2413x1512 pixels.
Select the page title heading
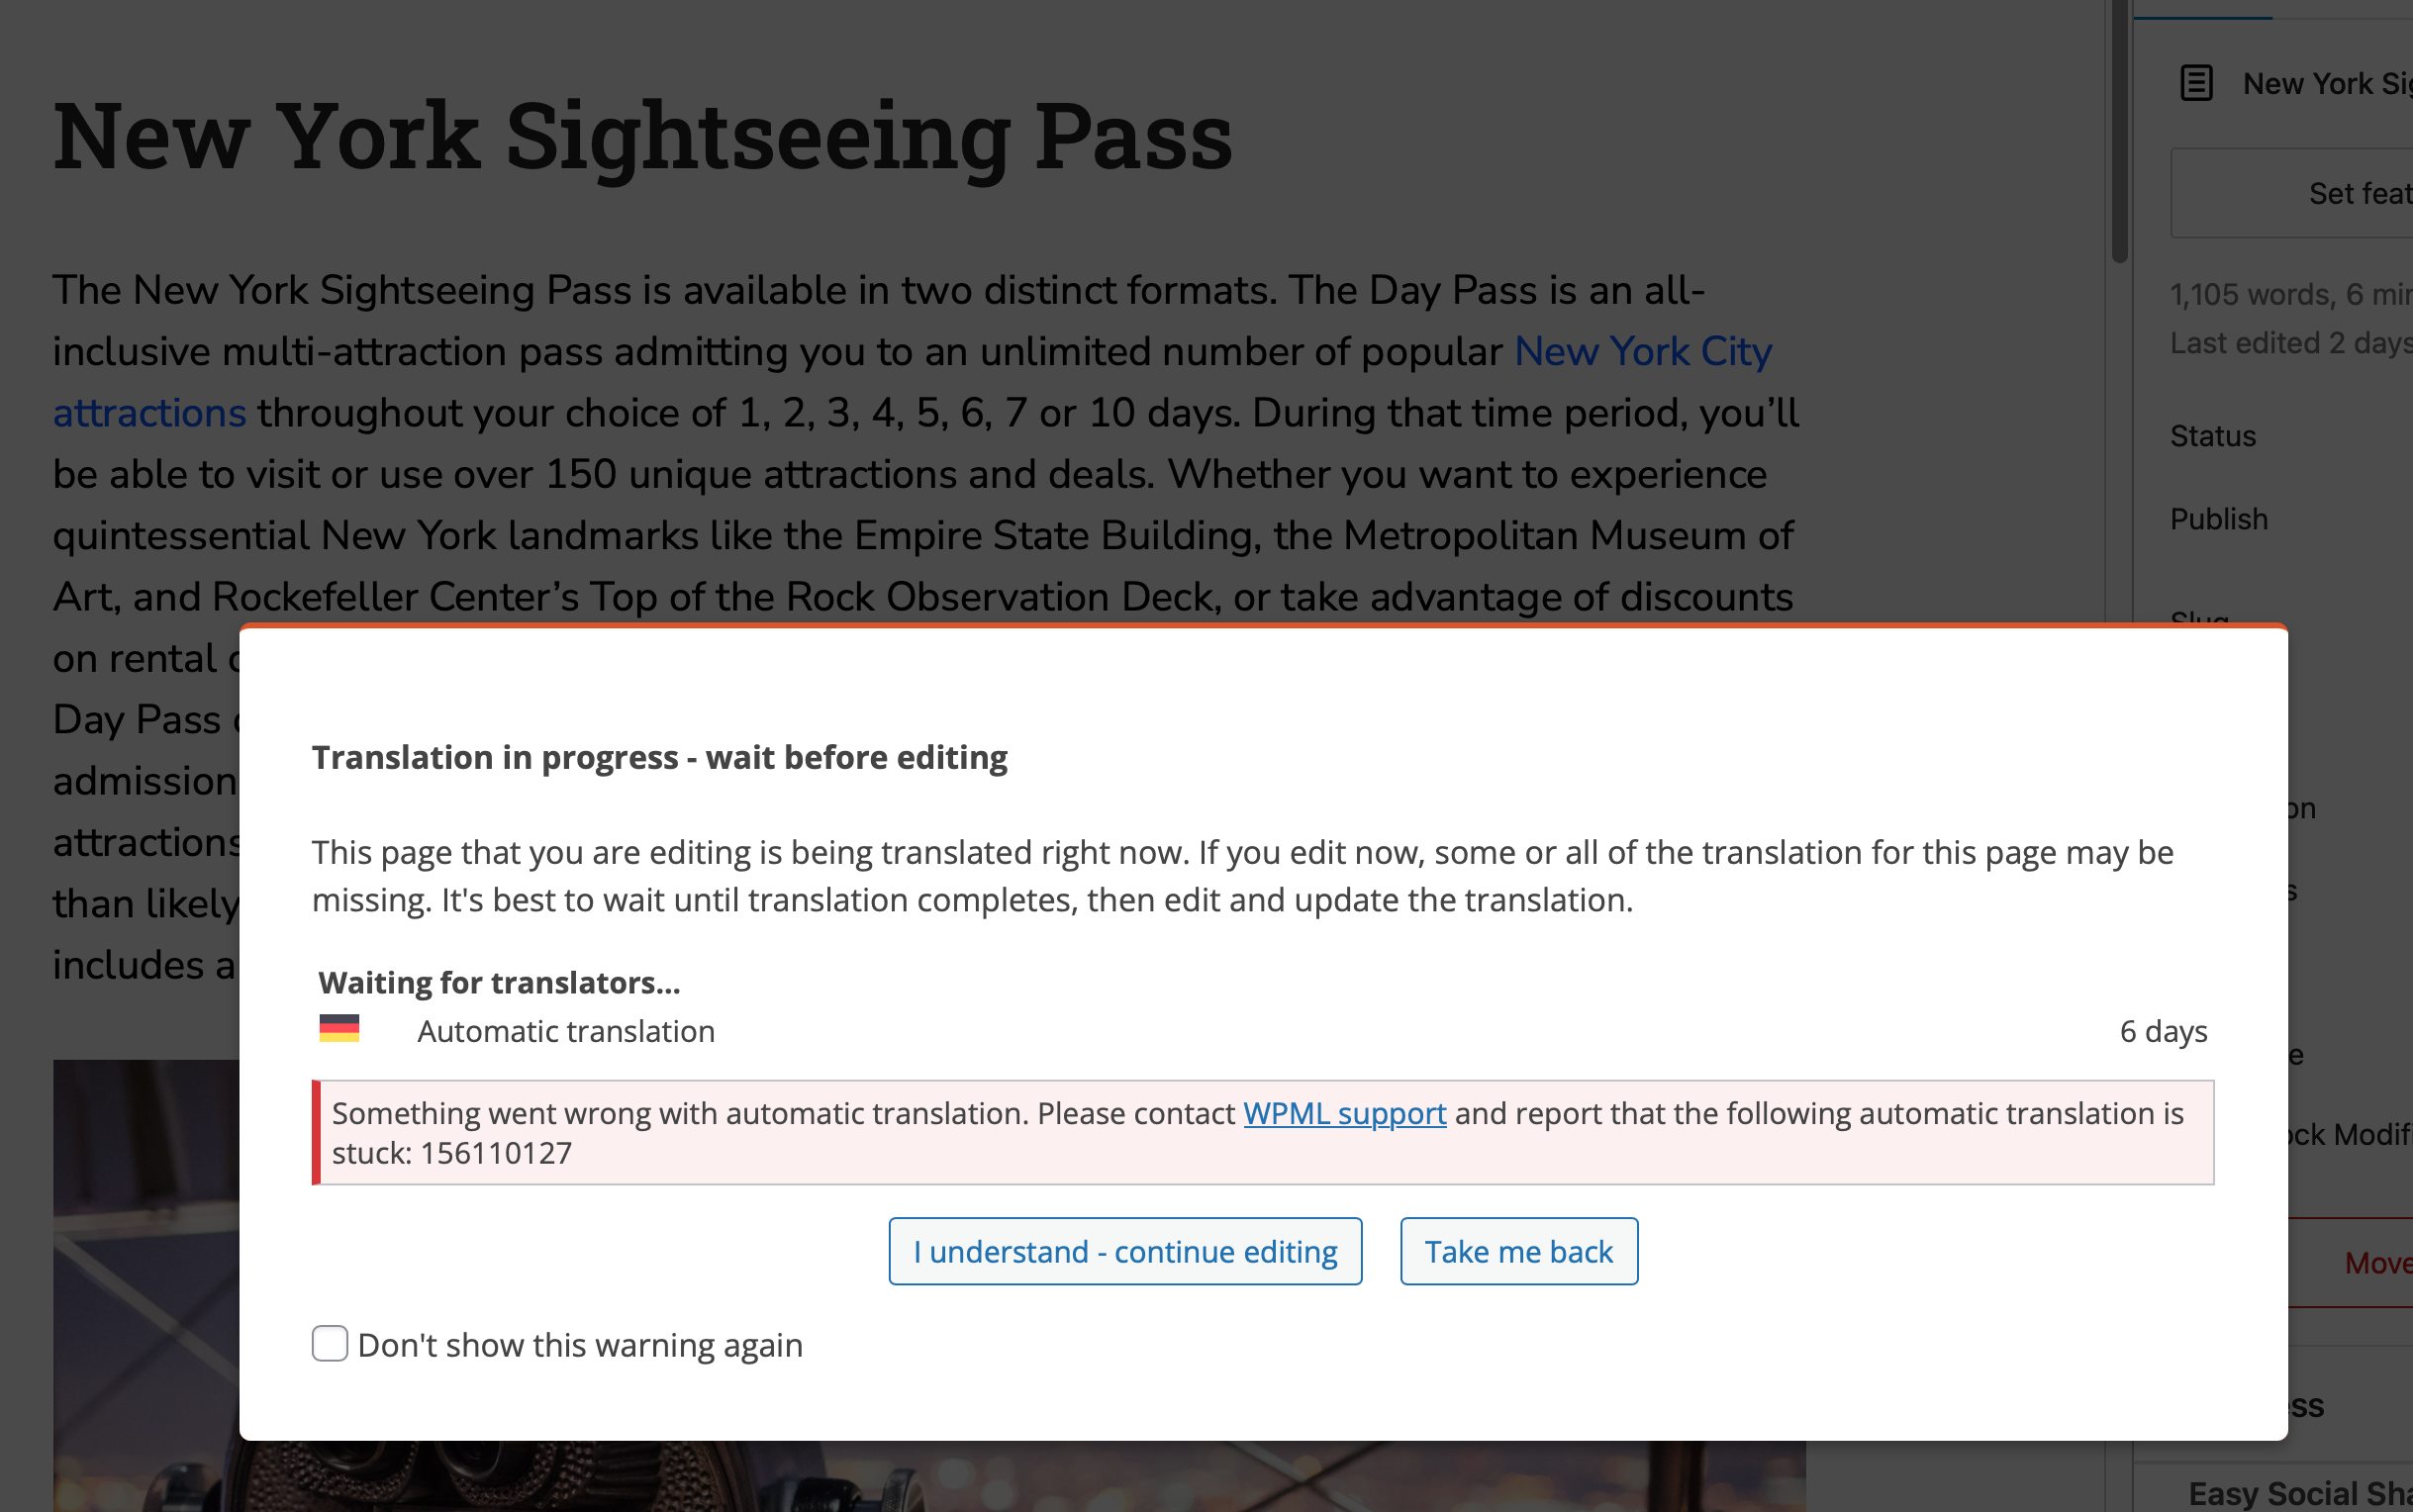(x=642, y=136)
